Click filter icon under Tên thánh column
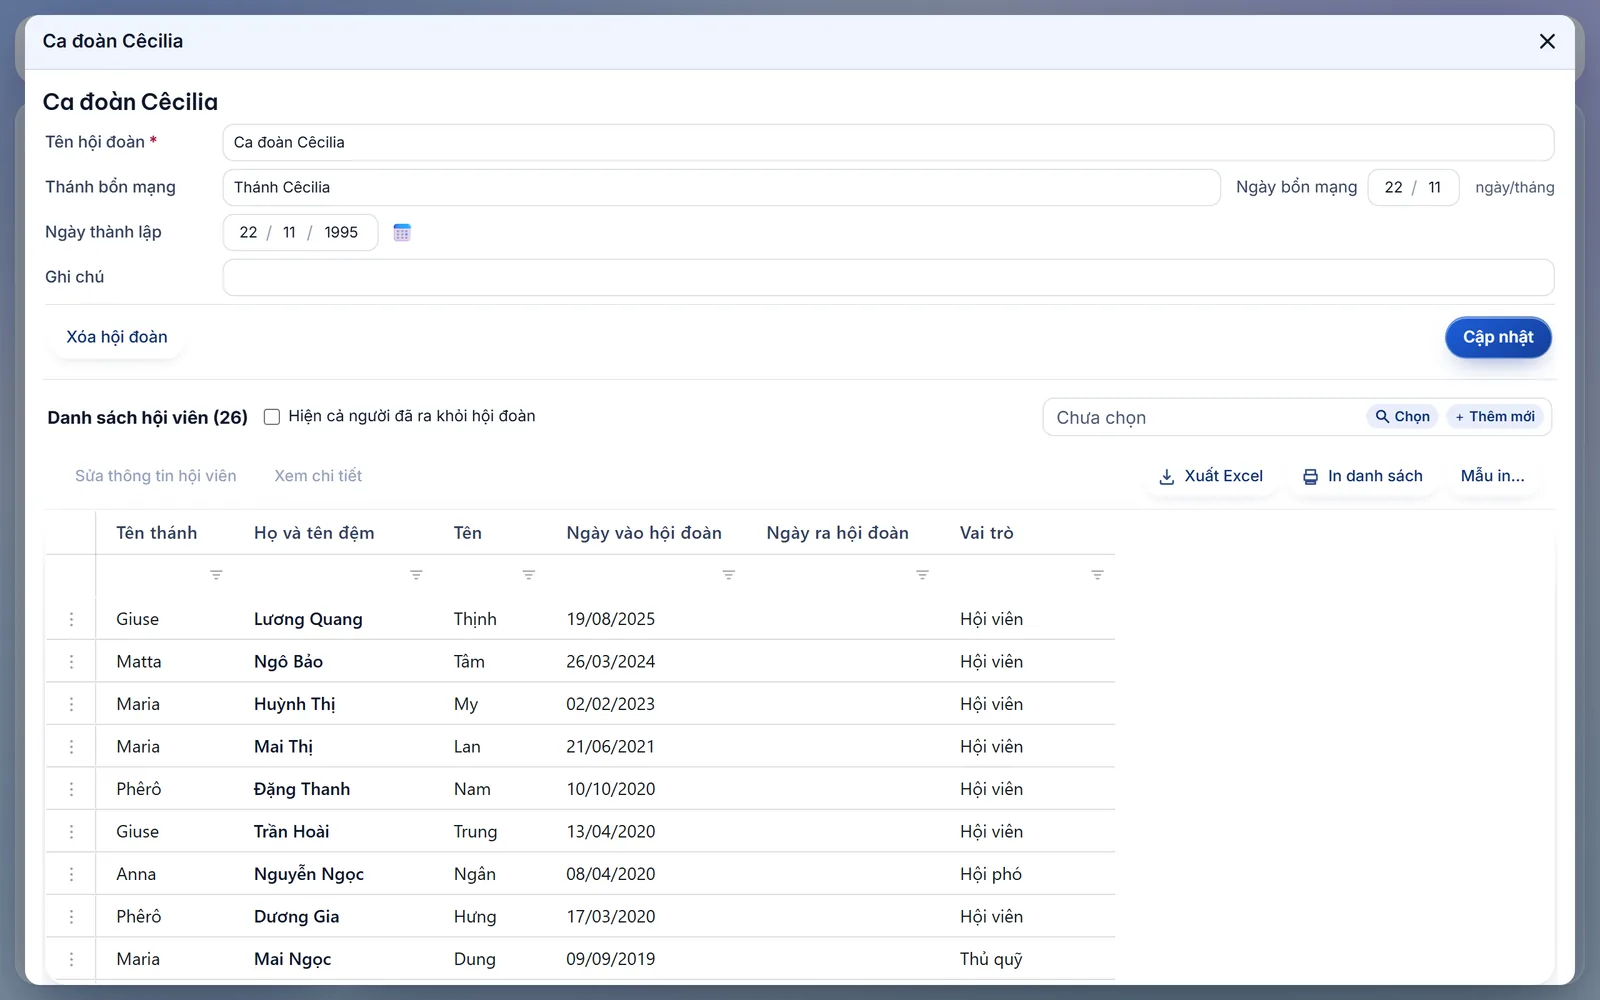1600x1000 pixels. click(216, 575)
